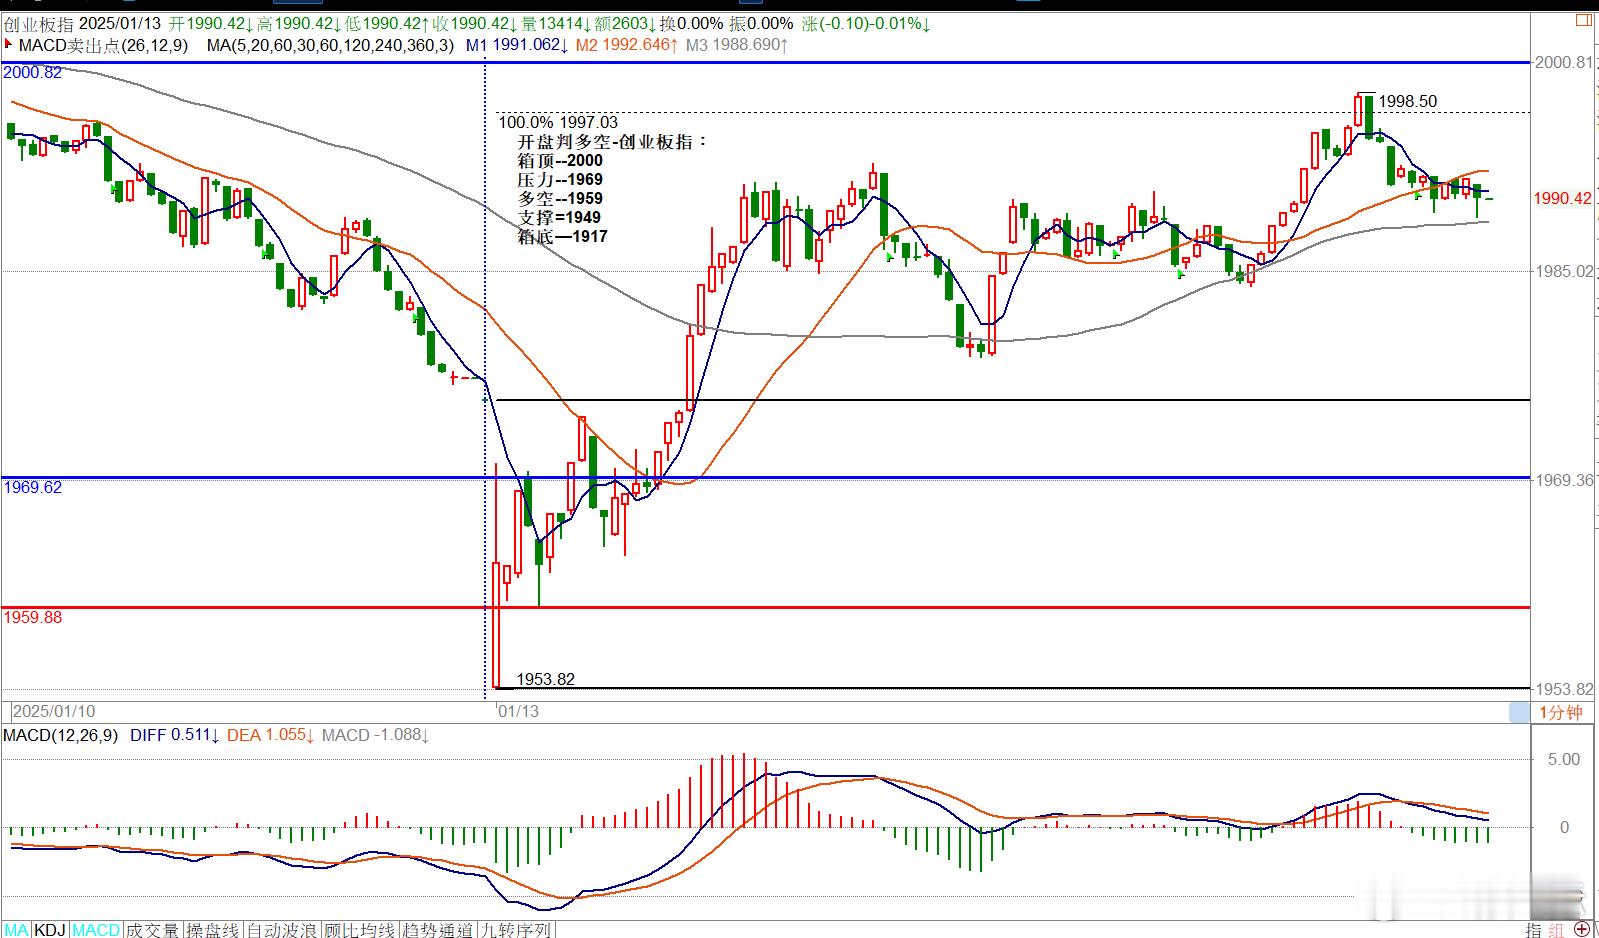The width and height of the screenshot is (1599, 938).
Task: Click the 开盘判多空-创业板指 annotation title
Action: (x=612, y=142)
